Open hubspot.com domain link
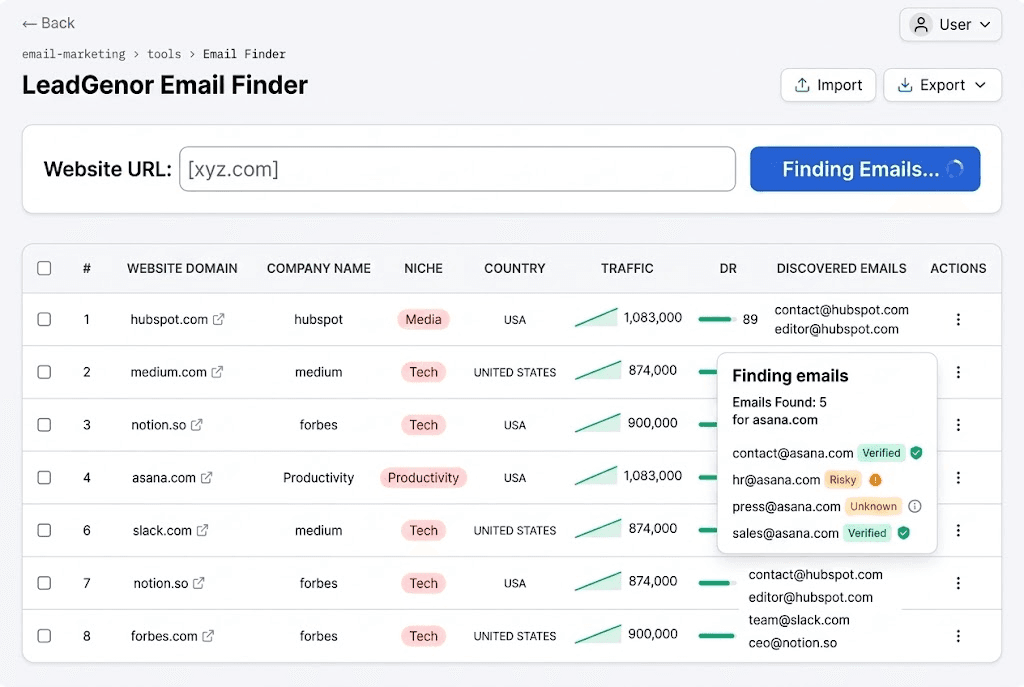 [169, 319]
